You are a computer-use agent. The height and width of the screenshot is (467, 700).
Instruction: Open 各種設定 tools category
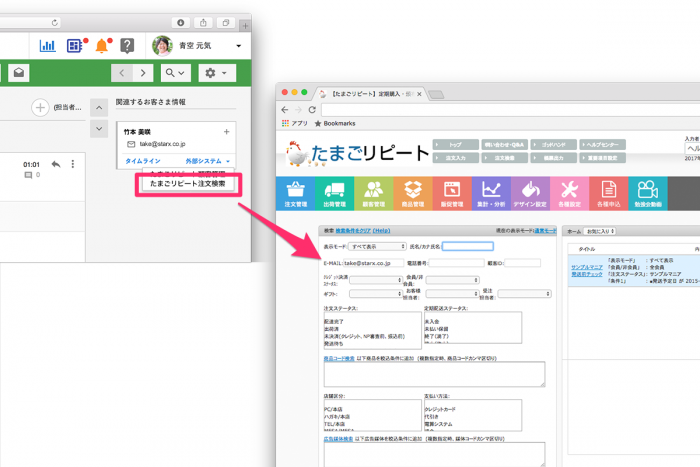point(570,193)
